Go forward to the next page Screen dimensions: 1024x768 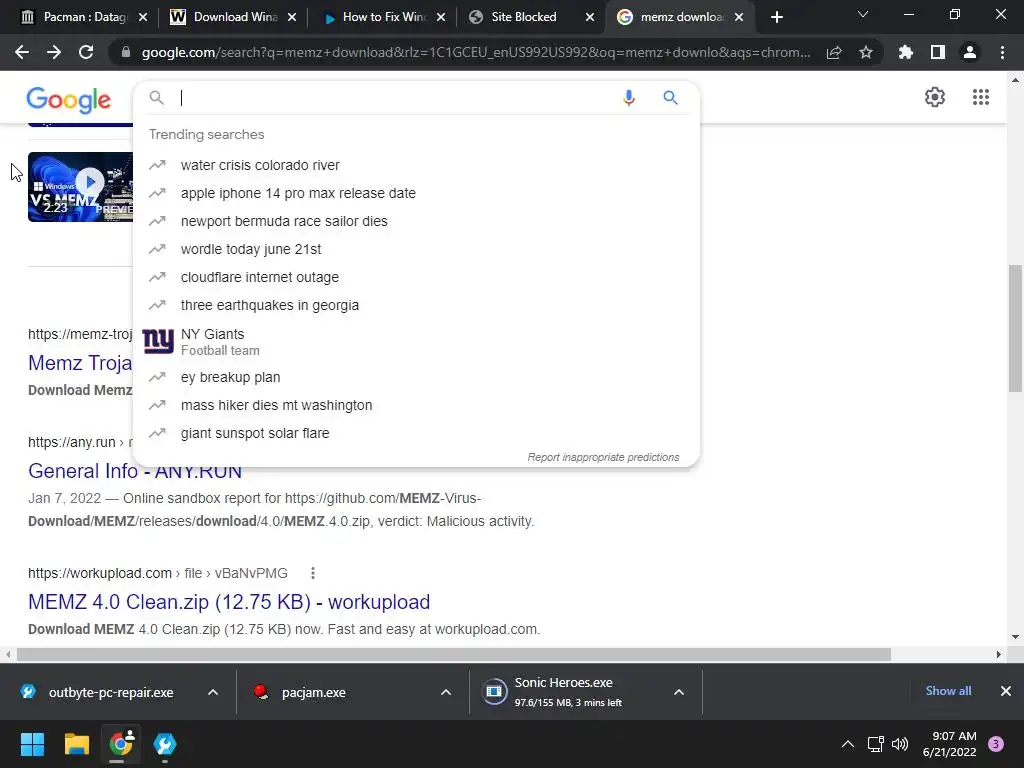54,52
